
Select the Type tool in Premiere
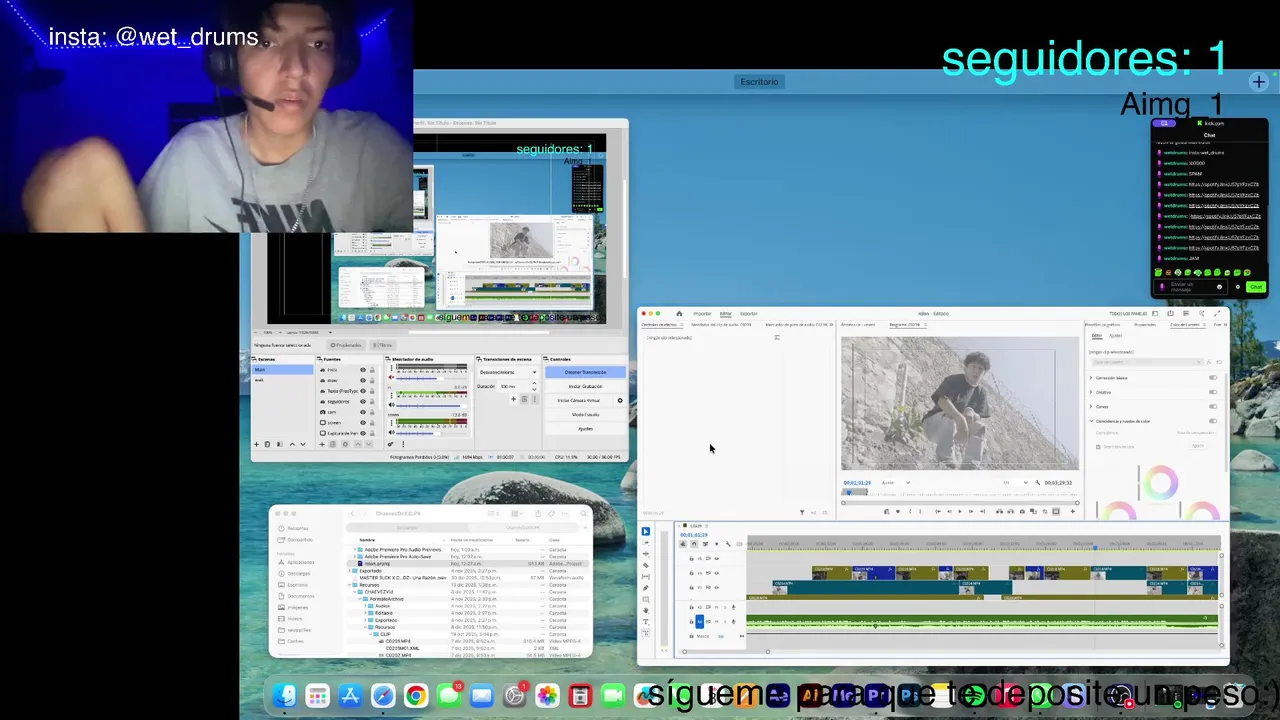tap(646, 622)
